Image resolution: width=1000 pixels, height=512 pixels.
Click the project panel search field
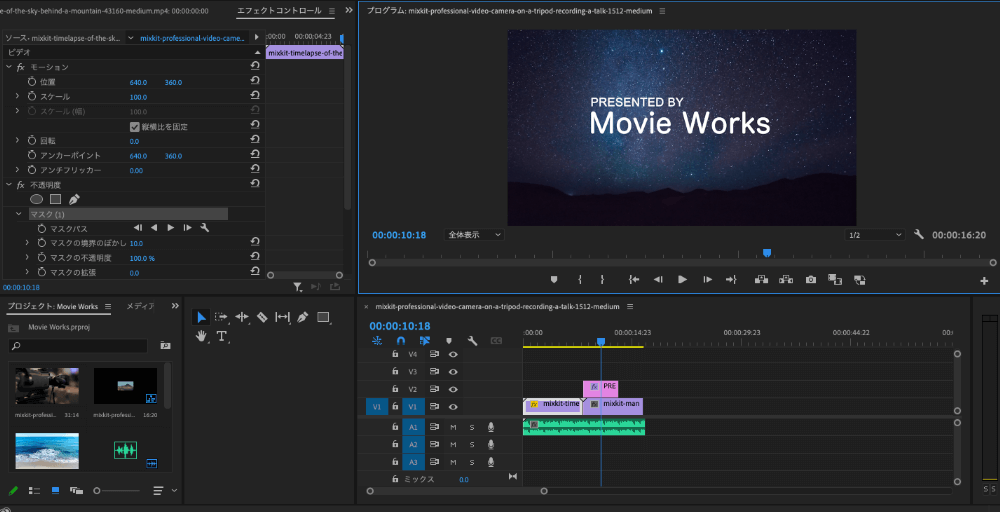coord(78,346)
